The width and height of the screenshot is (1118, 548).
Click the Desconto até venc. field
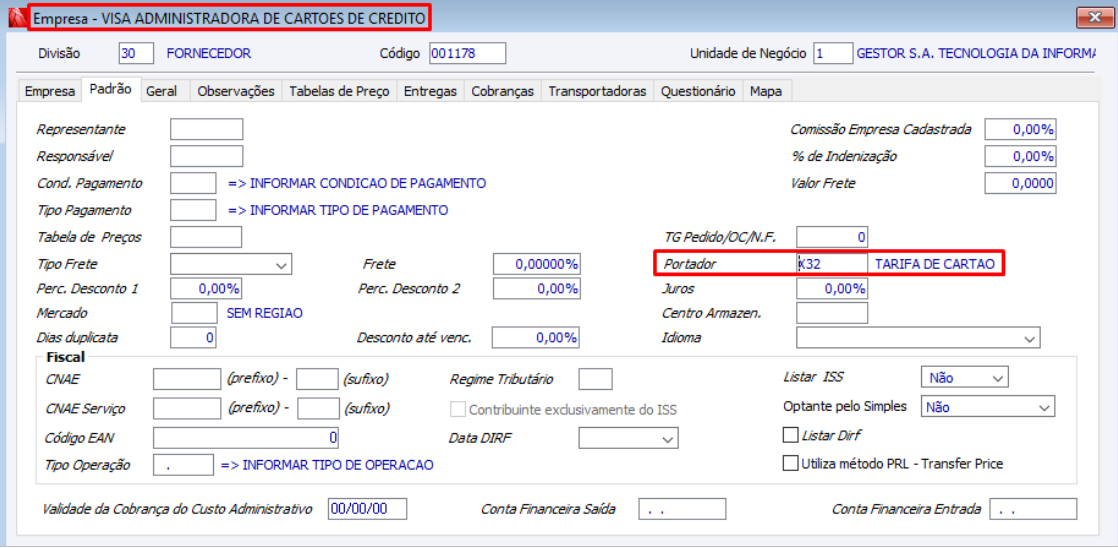tap(536, 338)
